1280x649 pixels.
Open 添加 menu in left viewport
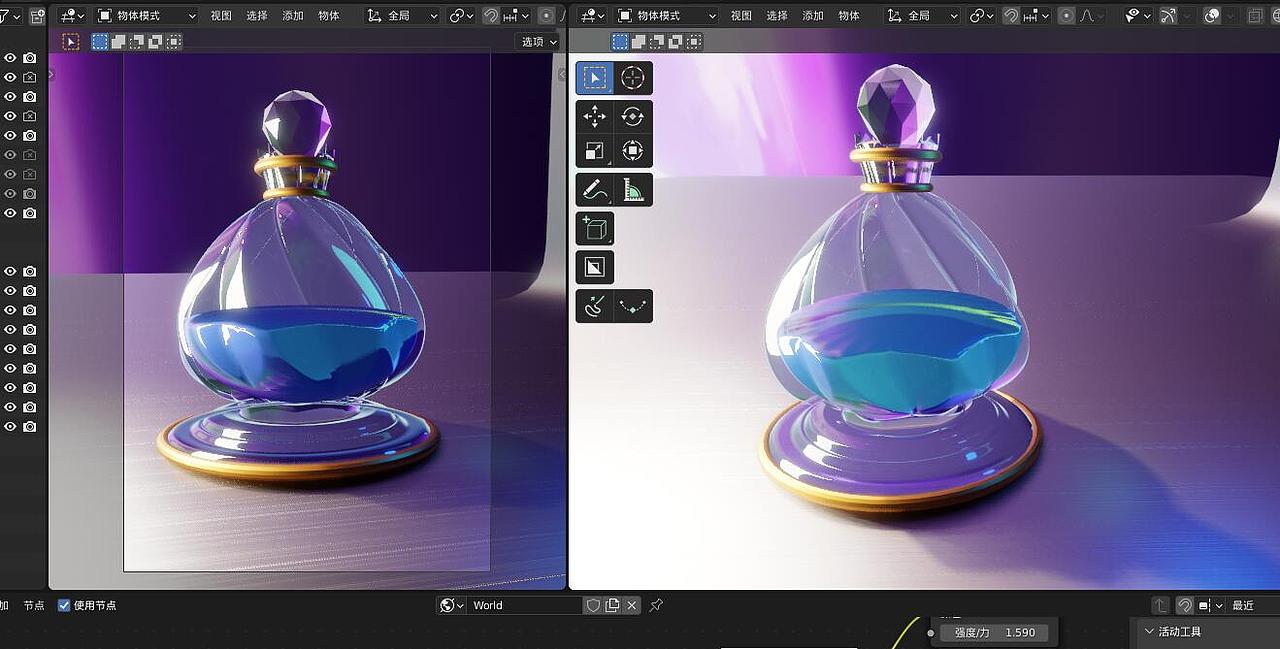tap(293, 16)
